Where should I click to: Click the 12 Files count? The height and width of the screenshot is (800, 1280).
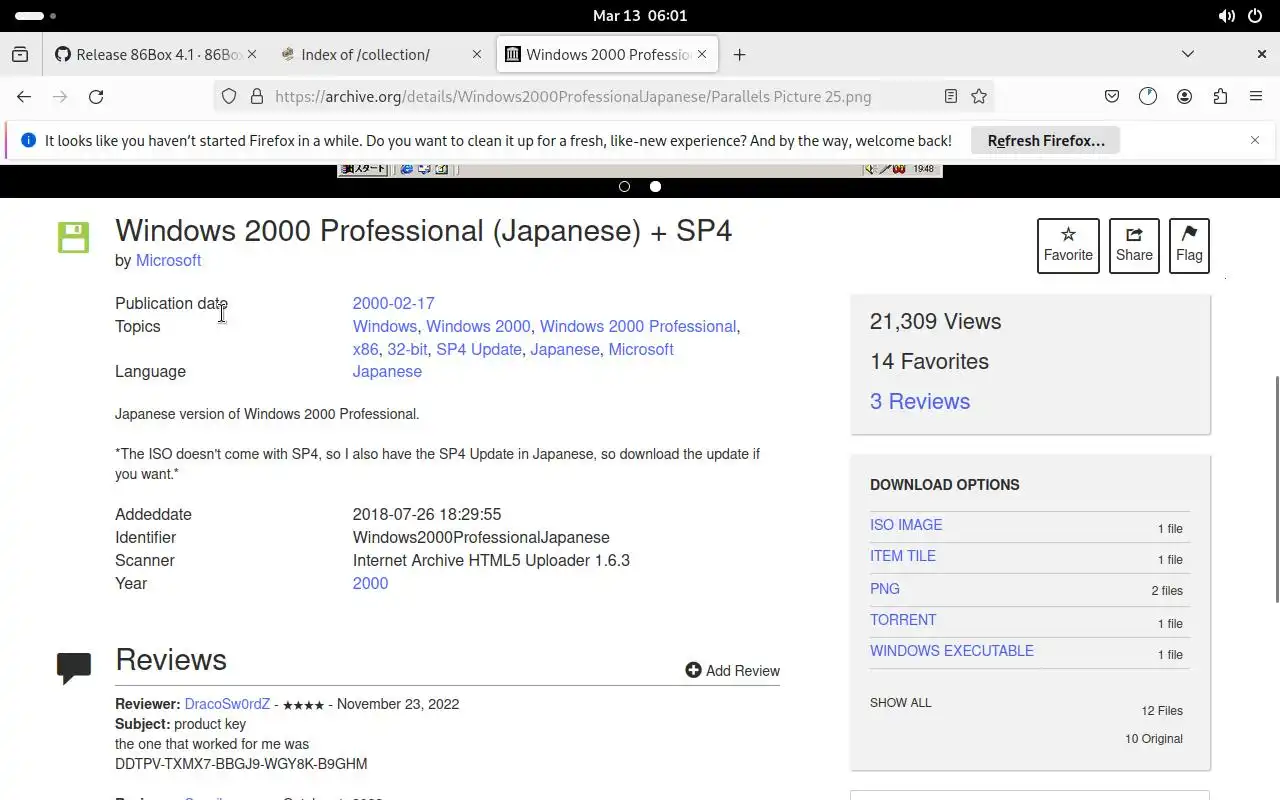click(1162, 711)
